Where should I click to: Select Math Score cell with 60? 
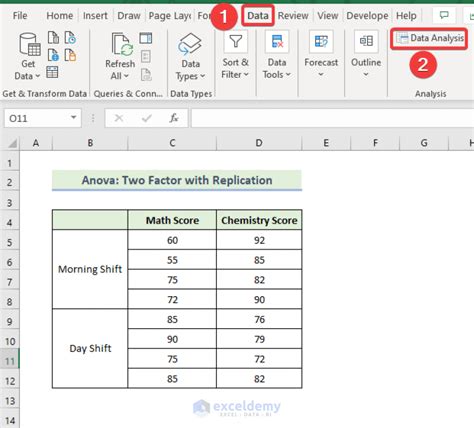[172, 240]
